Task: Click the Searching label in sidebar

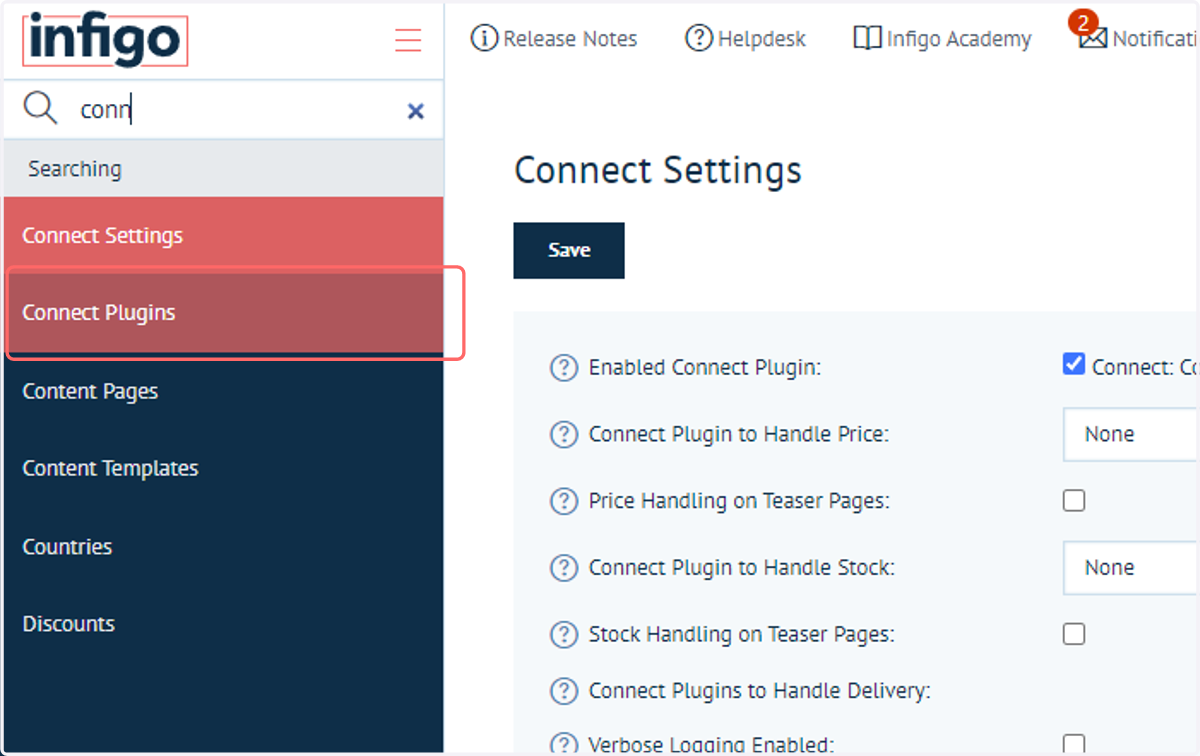Action: pyautogui.click(x=75, y=168)
